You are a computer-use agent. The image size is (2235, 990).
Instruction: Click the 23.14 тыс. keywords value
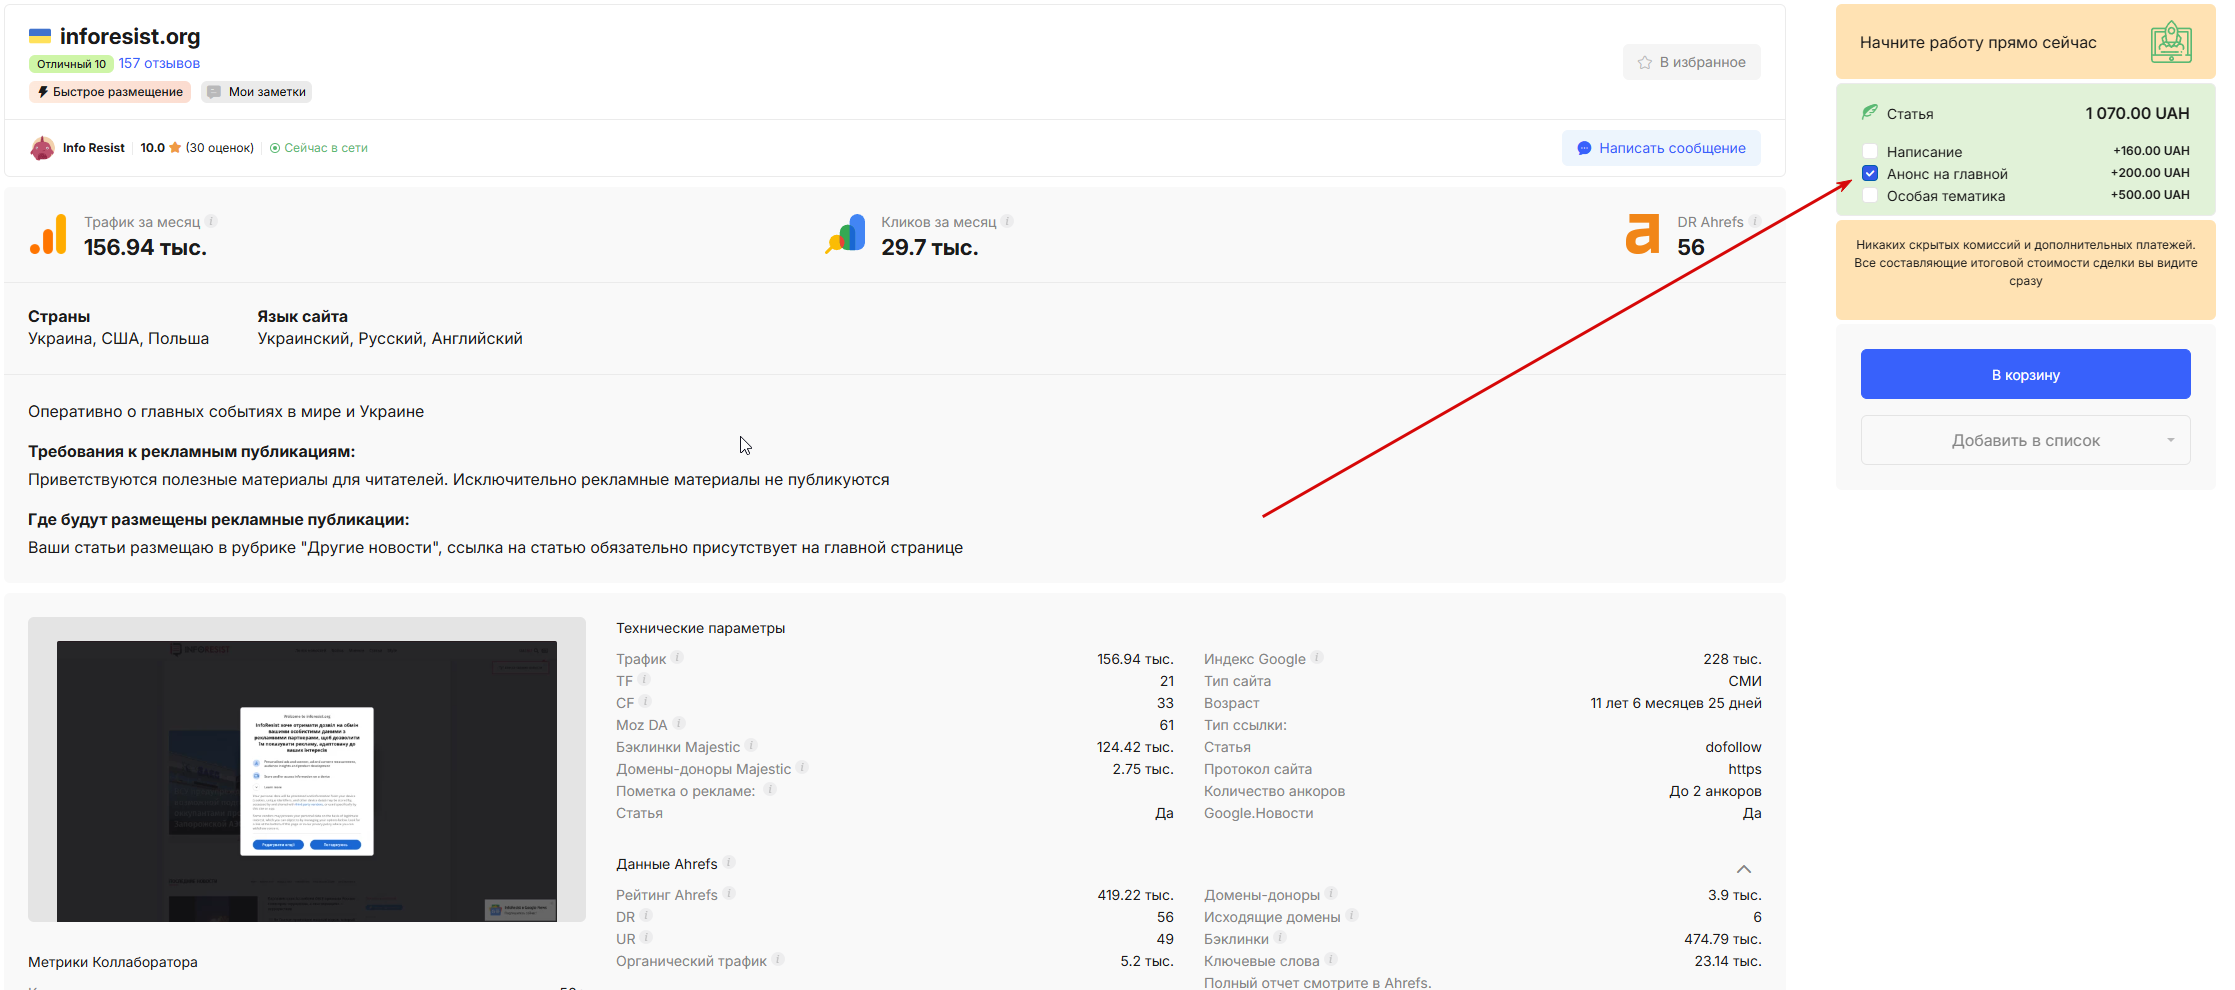tap(1728, 961)
